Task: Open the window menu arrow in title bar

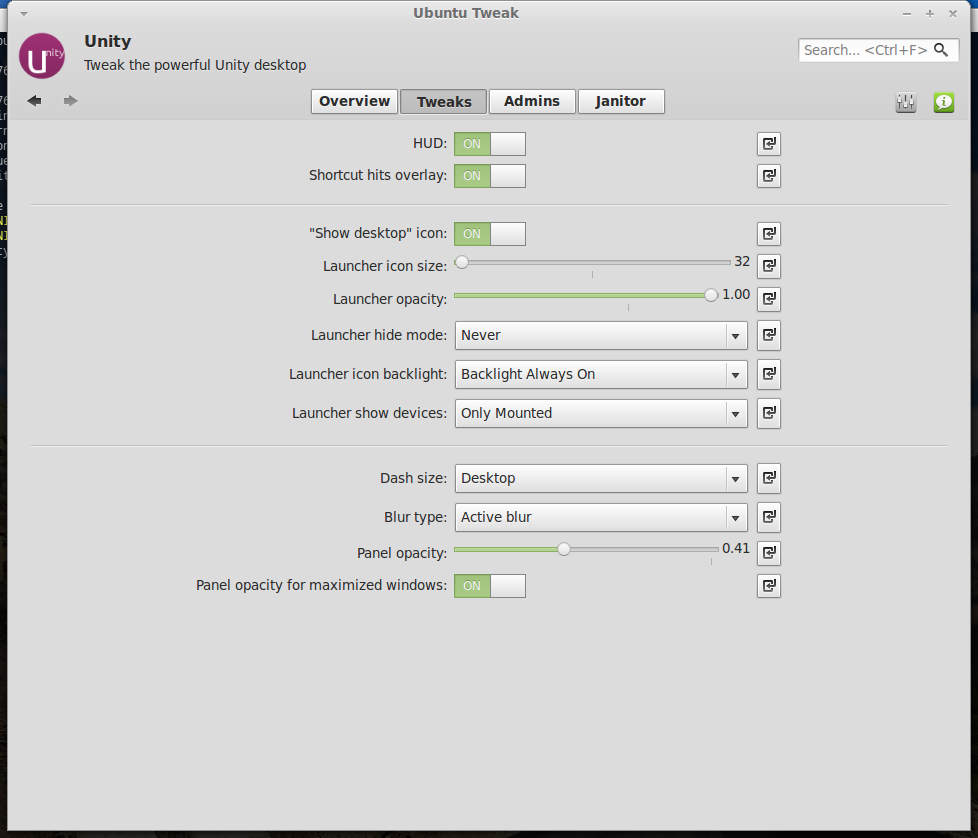Action: coord(24,13)
